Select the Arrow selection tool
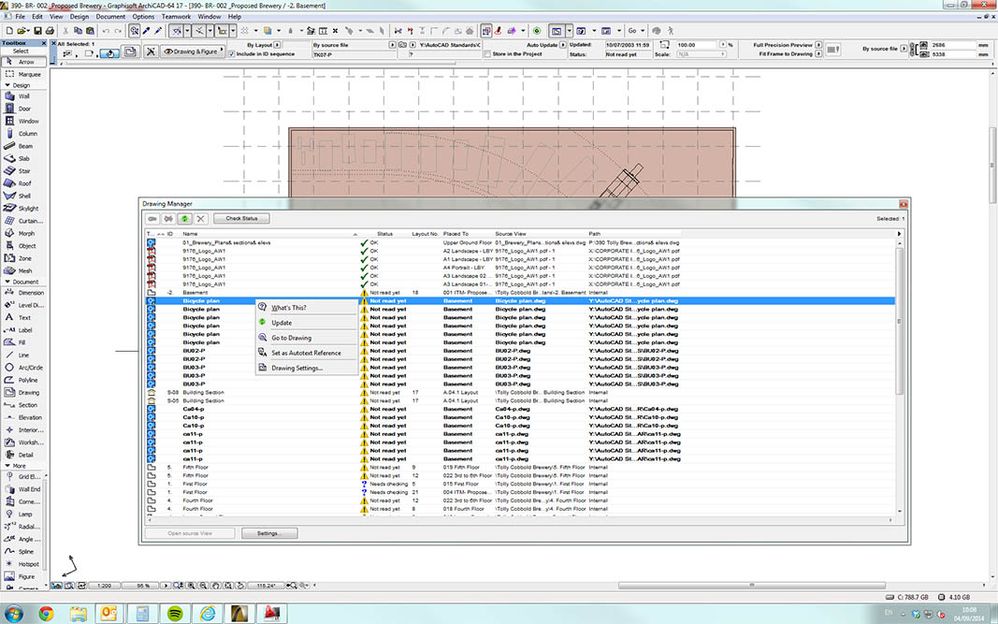 tap(22, 62)
